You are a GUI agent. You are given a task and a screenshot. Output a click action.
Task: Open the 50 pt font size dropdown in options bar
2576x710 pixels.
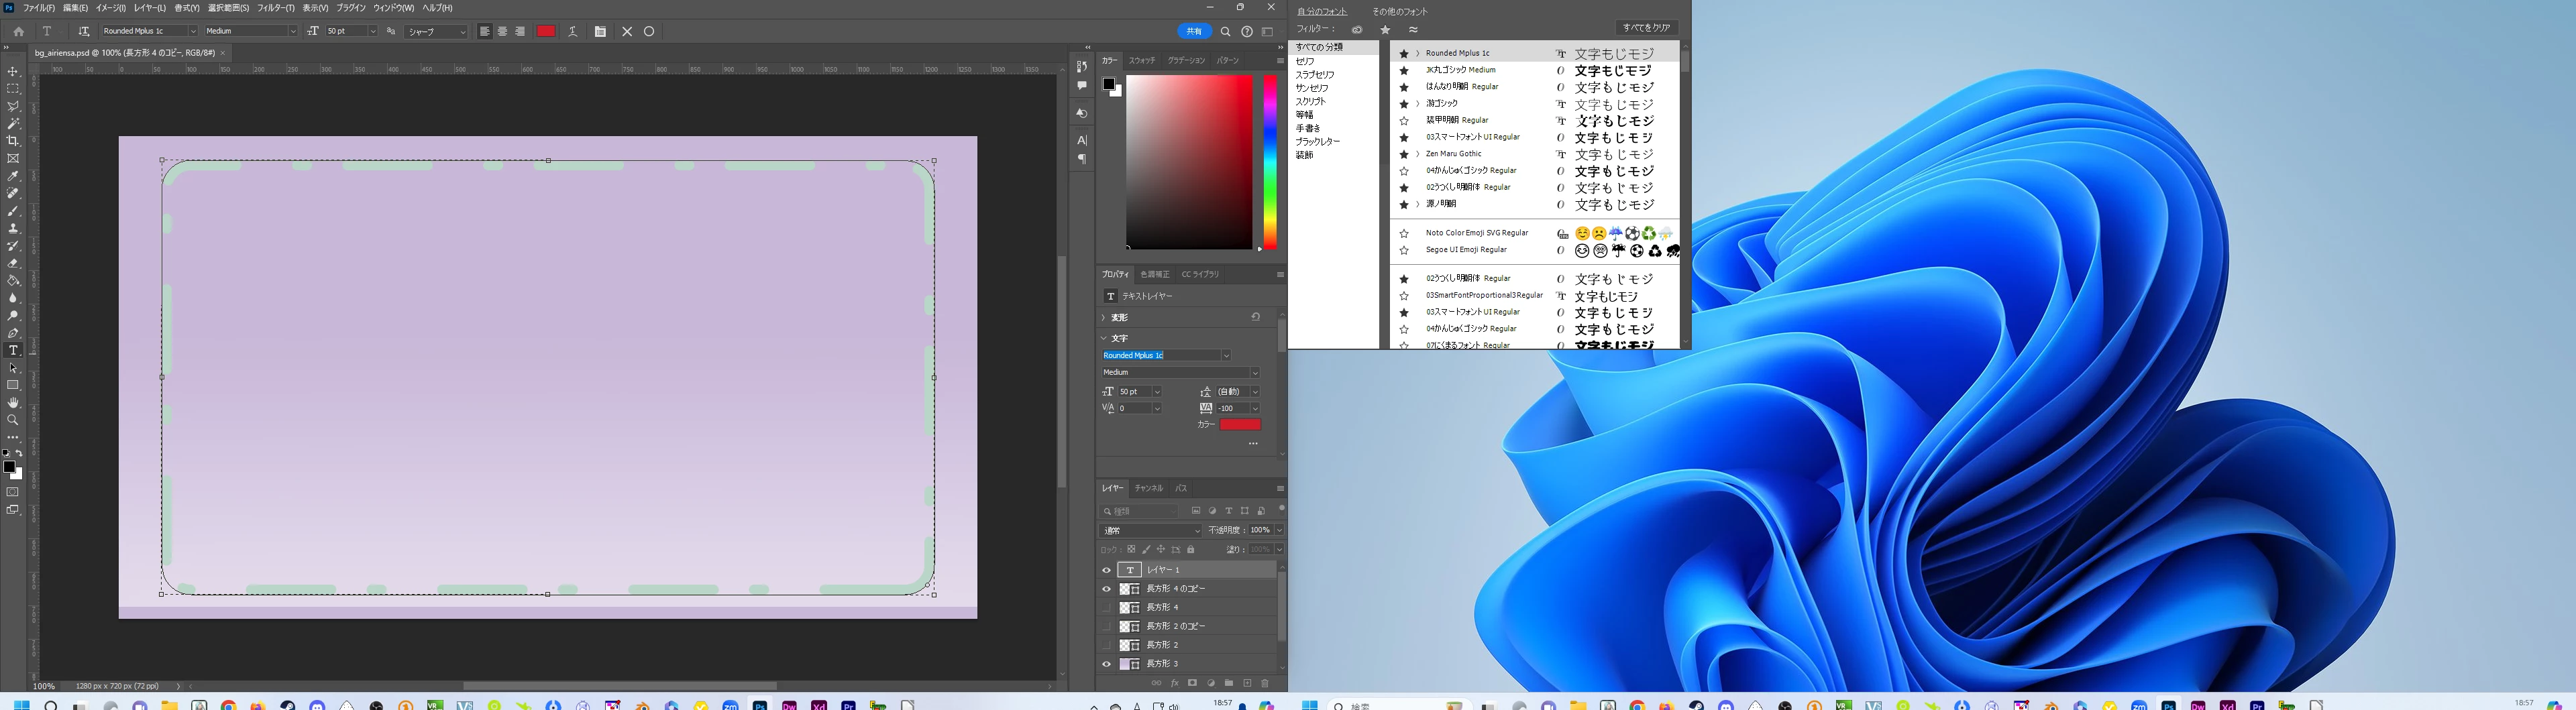coord(373,31)
